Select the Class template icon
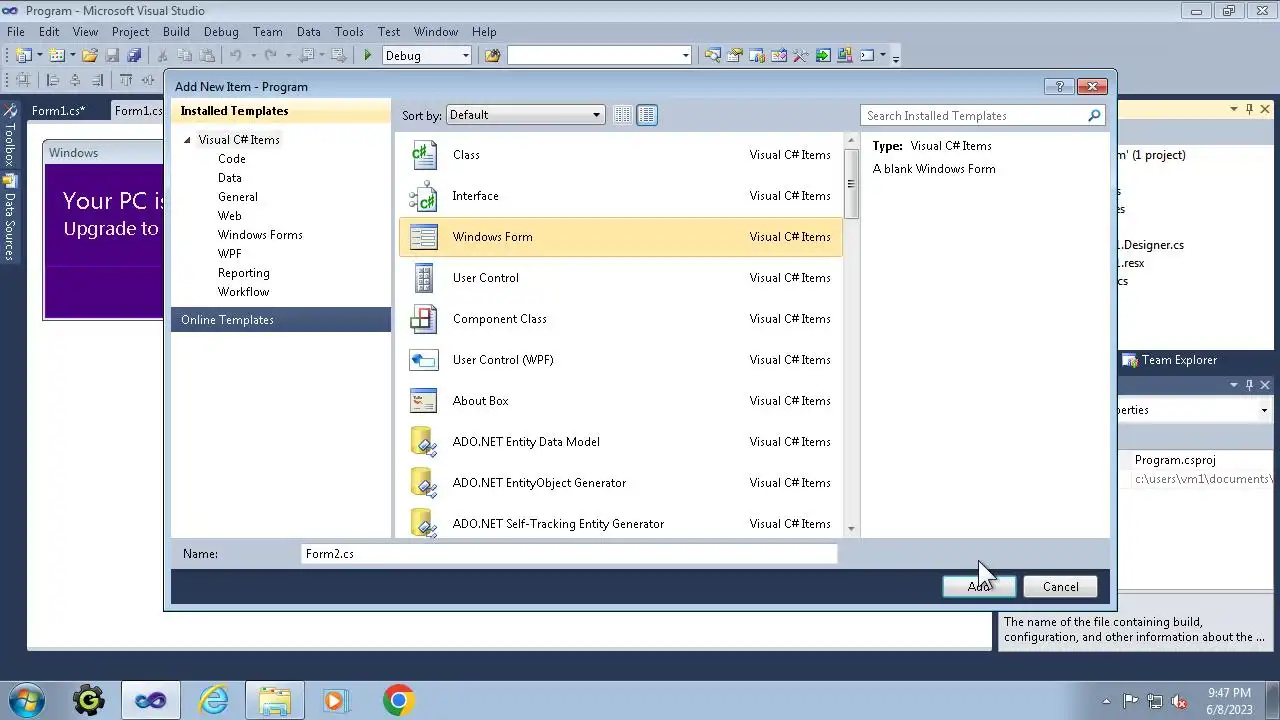 coord(424,155)
